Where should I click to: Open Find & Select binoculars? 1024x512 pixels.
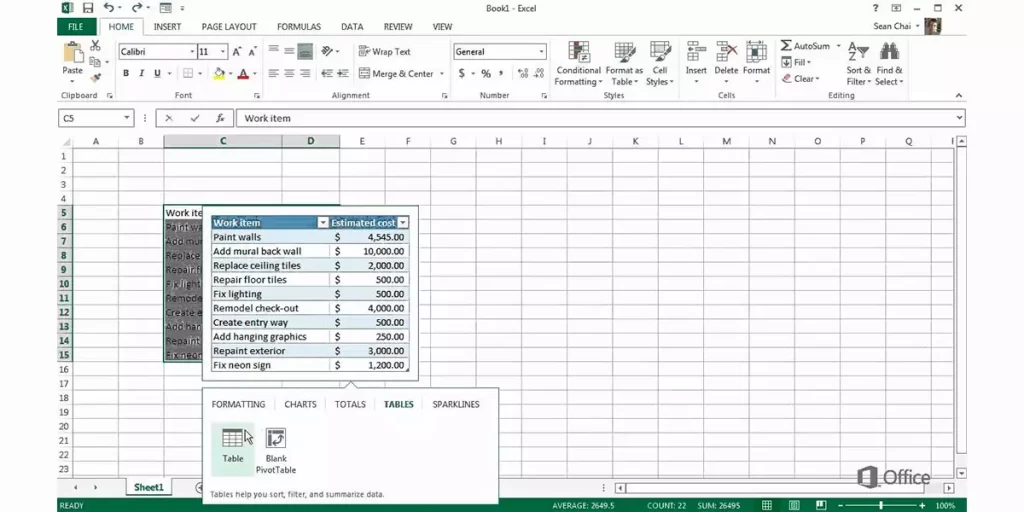tap(889, 64)
